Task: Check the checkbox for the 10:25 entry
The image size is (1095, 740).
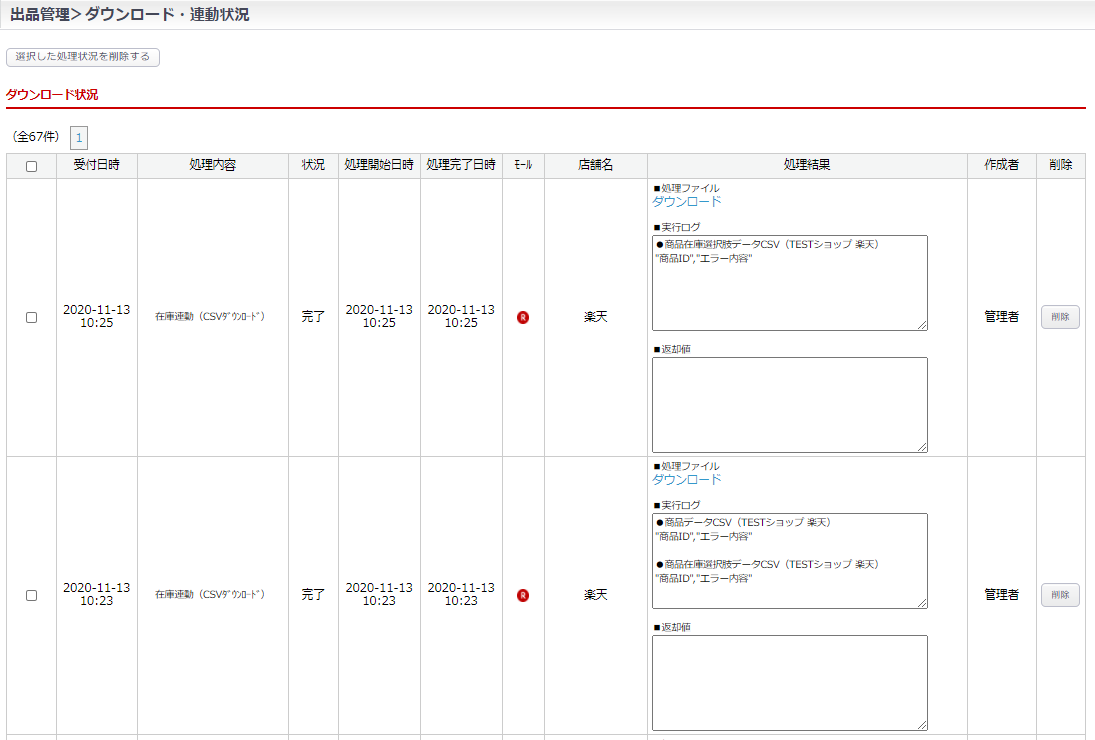Action: click(x=31, y=317)
